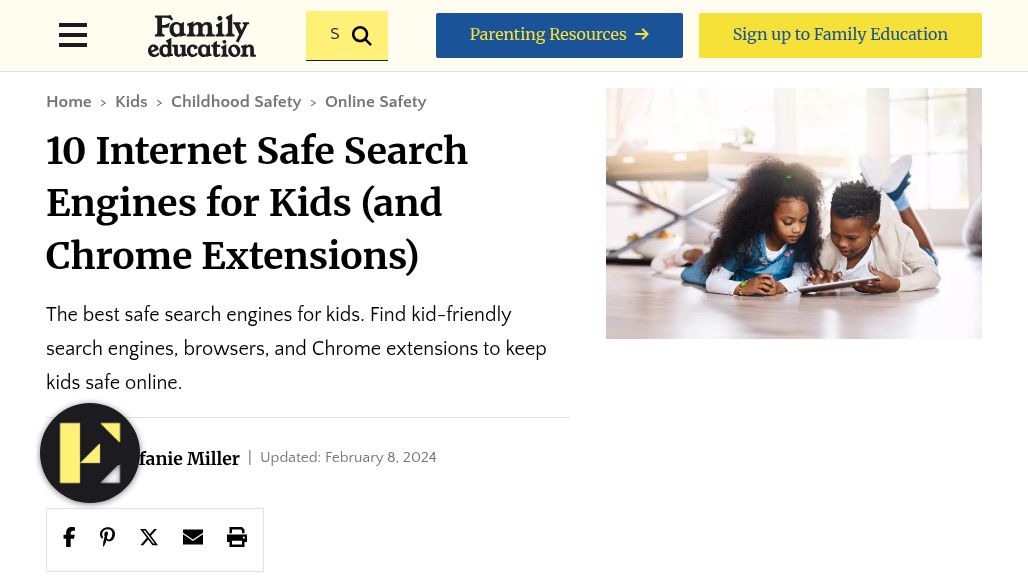1028x578 pixels.
Task: Share article on Facebook
Action: 69,538
